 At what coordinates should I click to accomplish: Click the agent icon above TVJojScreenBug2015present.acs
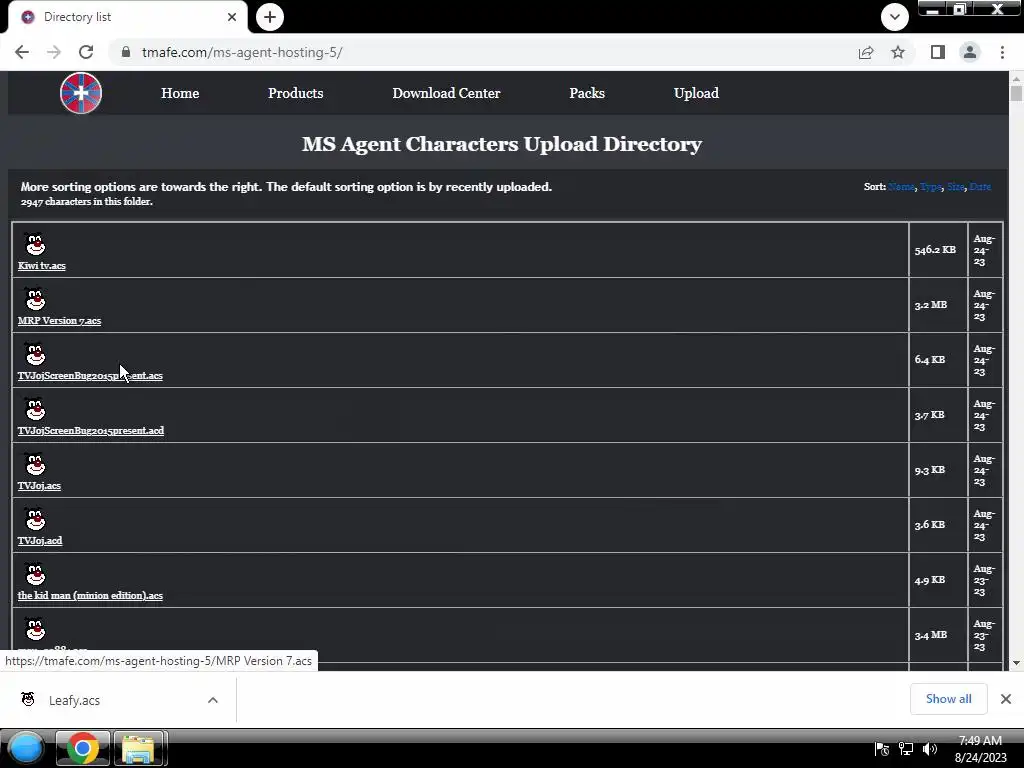(x=35, y=353)
